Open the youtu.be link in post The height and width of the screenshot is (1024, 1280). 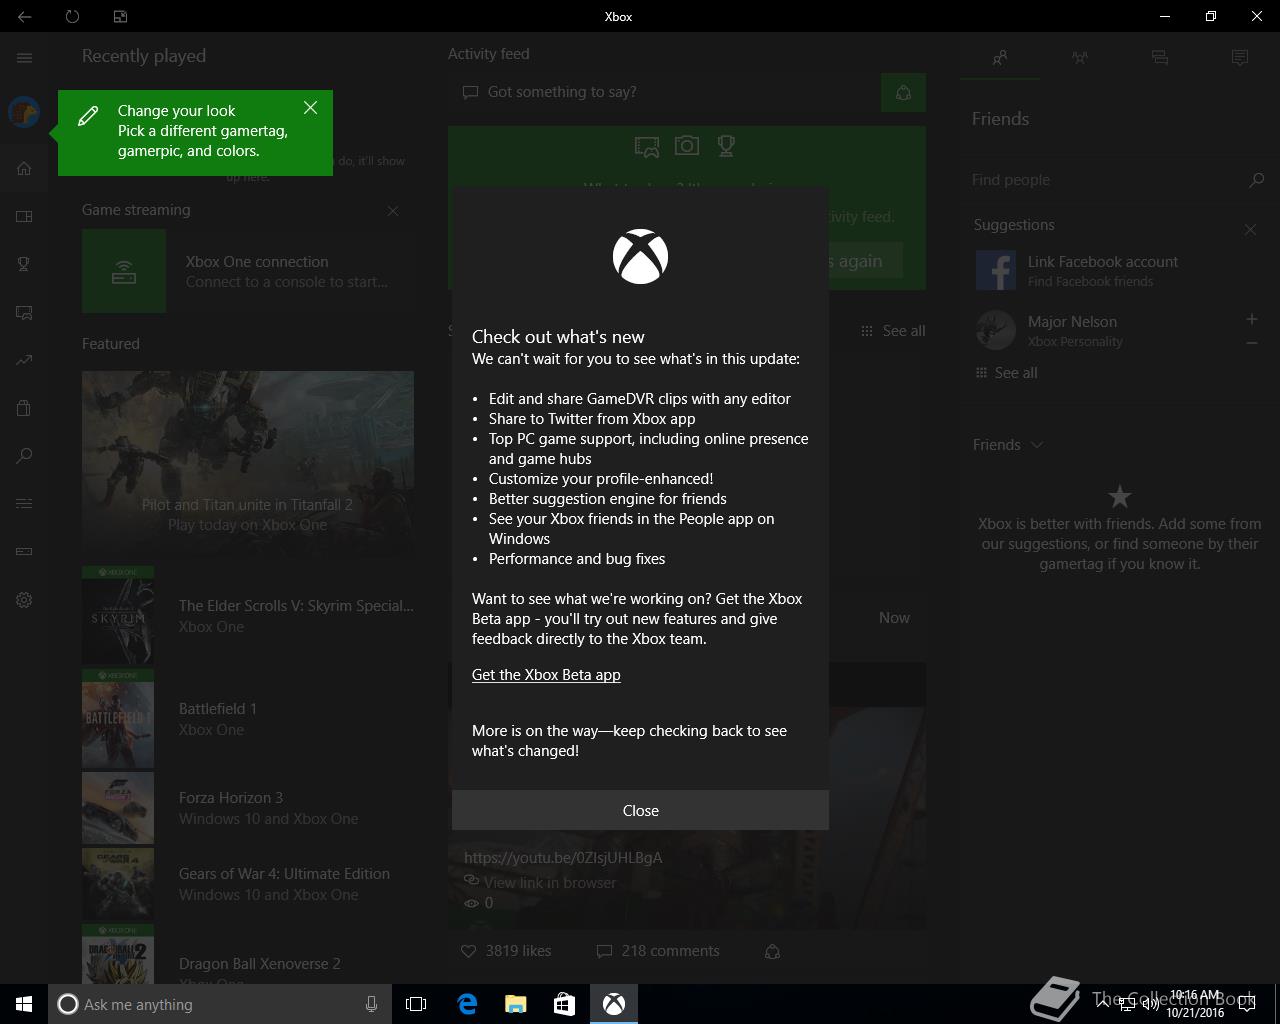click(x=563, y=858)
